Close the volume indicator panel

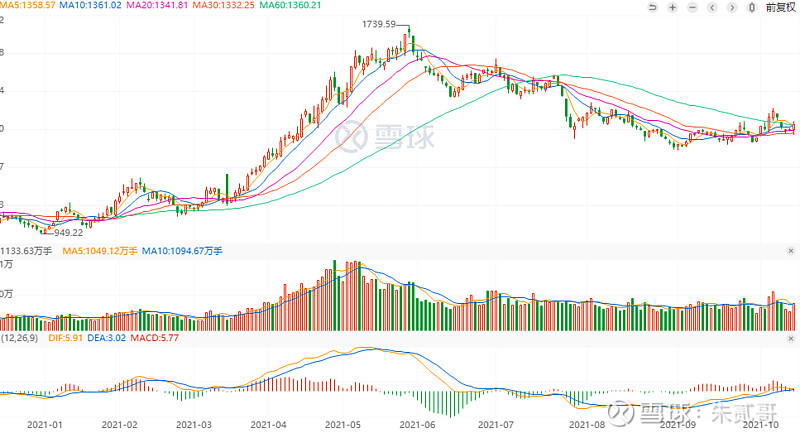tap(791, 251)
